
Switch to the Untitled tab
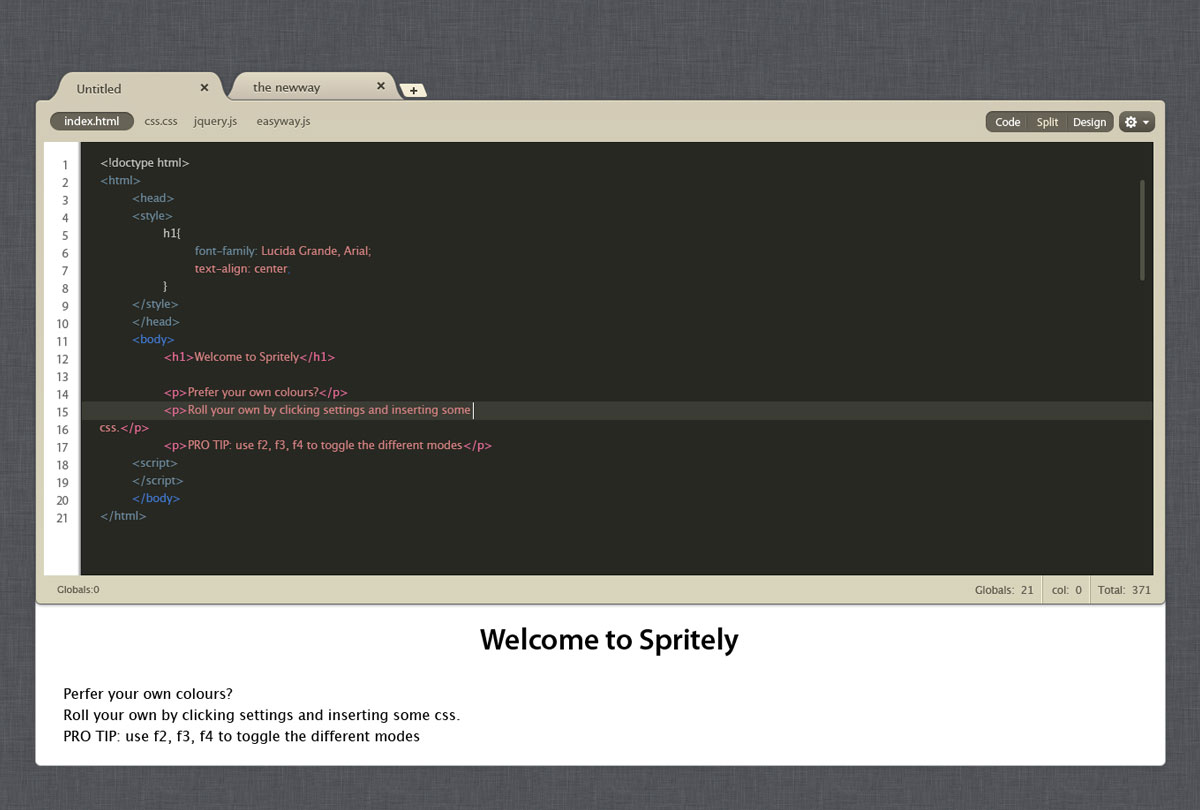[x=135, y=88]
